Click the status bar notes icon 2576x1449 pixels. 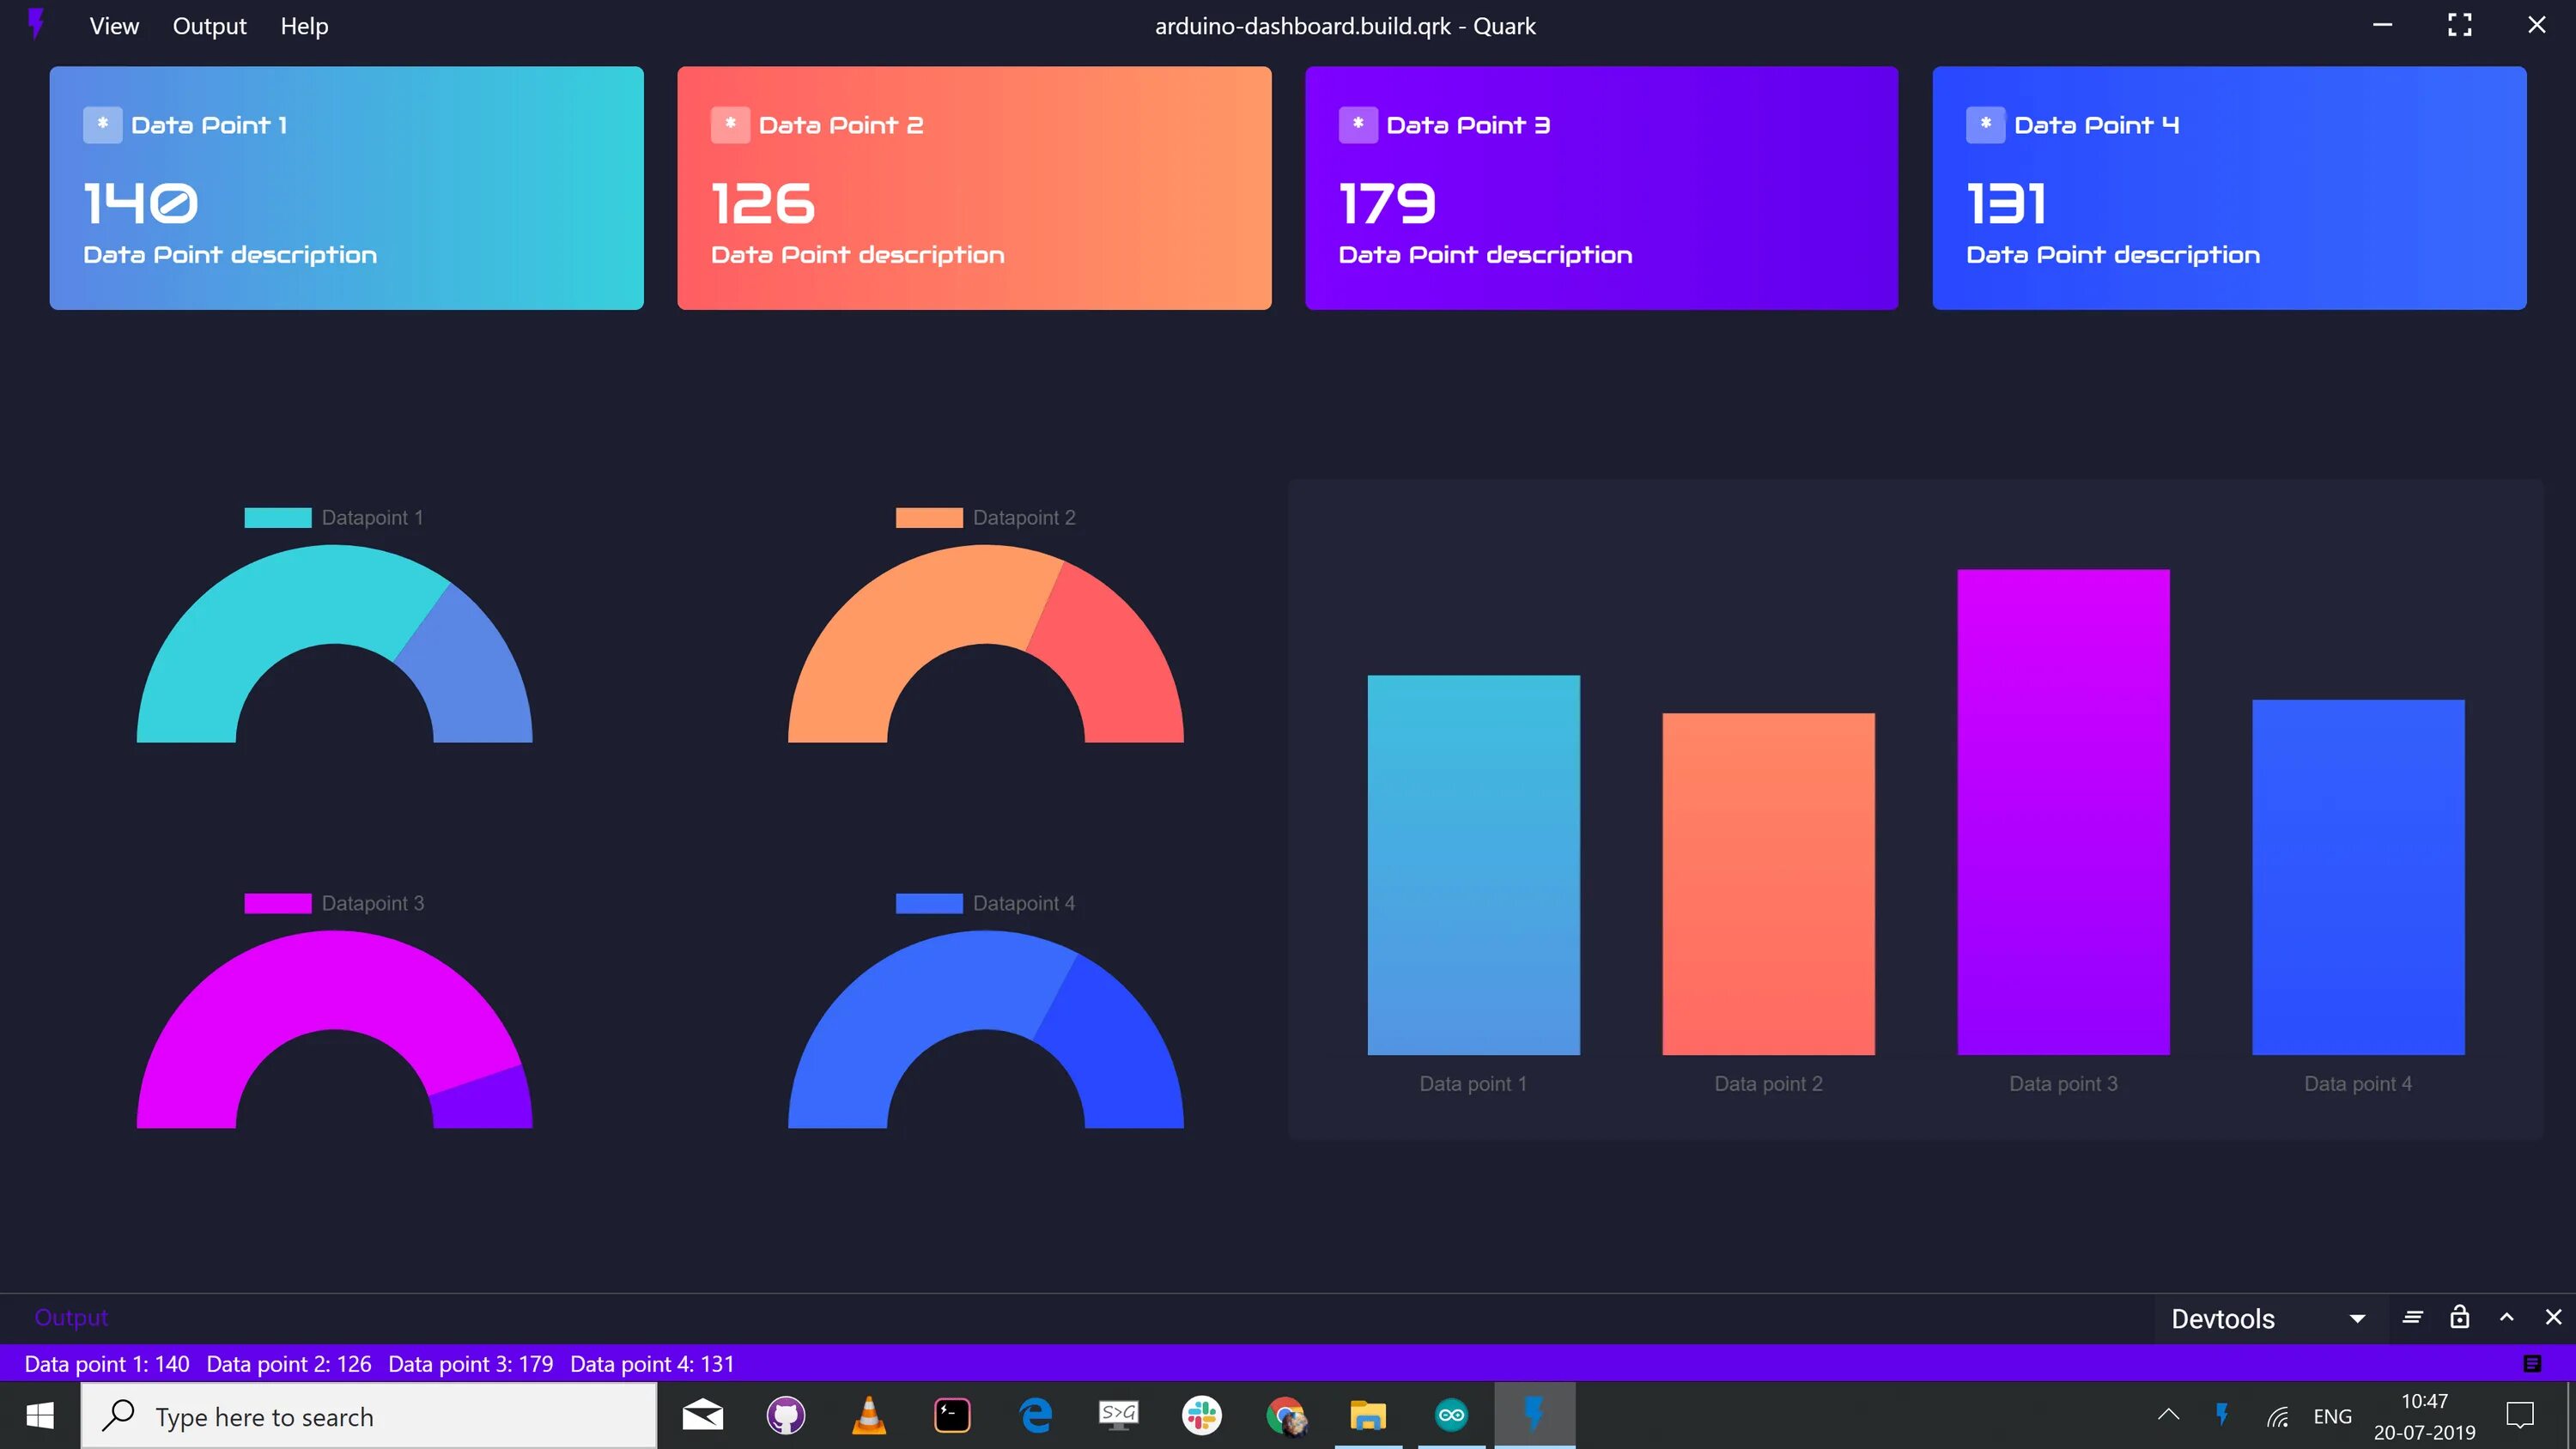[x=2532, y=1364]
